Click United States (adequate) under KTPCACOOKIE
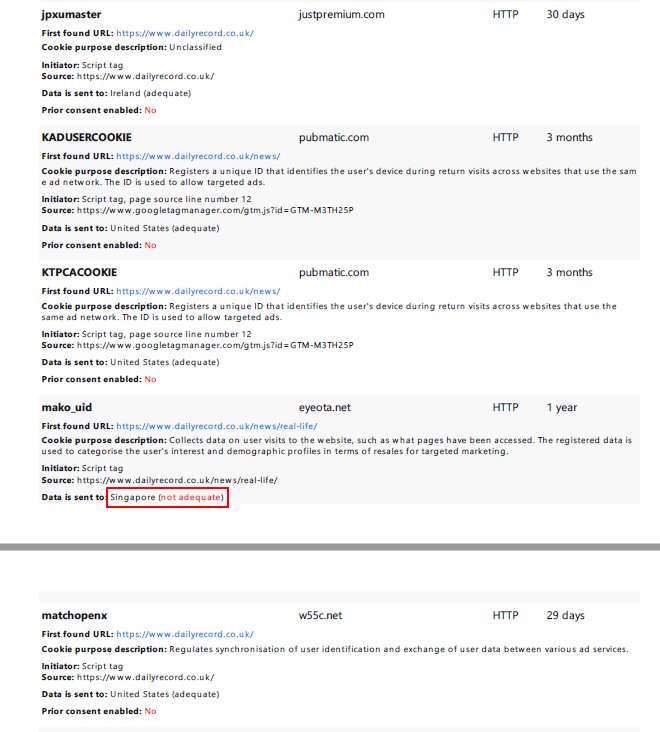The height and width of the screenshot is (732, 660). coord(165,362)
